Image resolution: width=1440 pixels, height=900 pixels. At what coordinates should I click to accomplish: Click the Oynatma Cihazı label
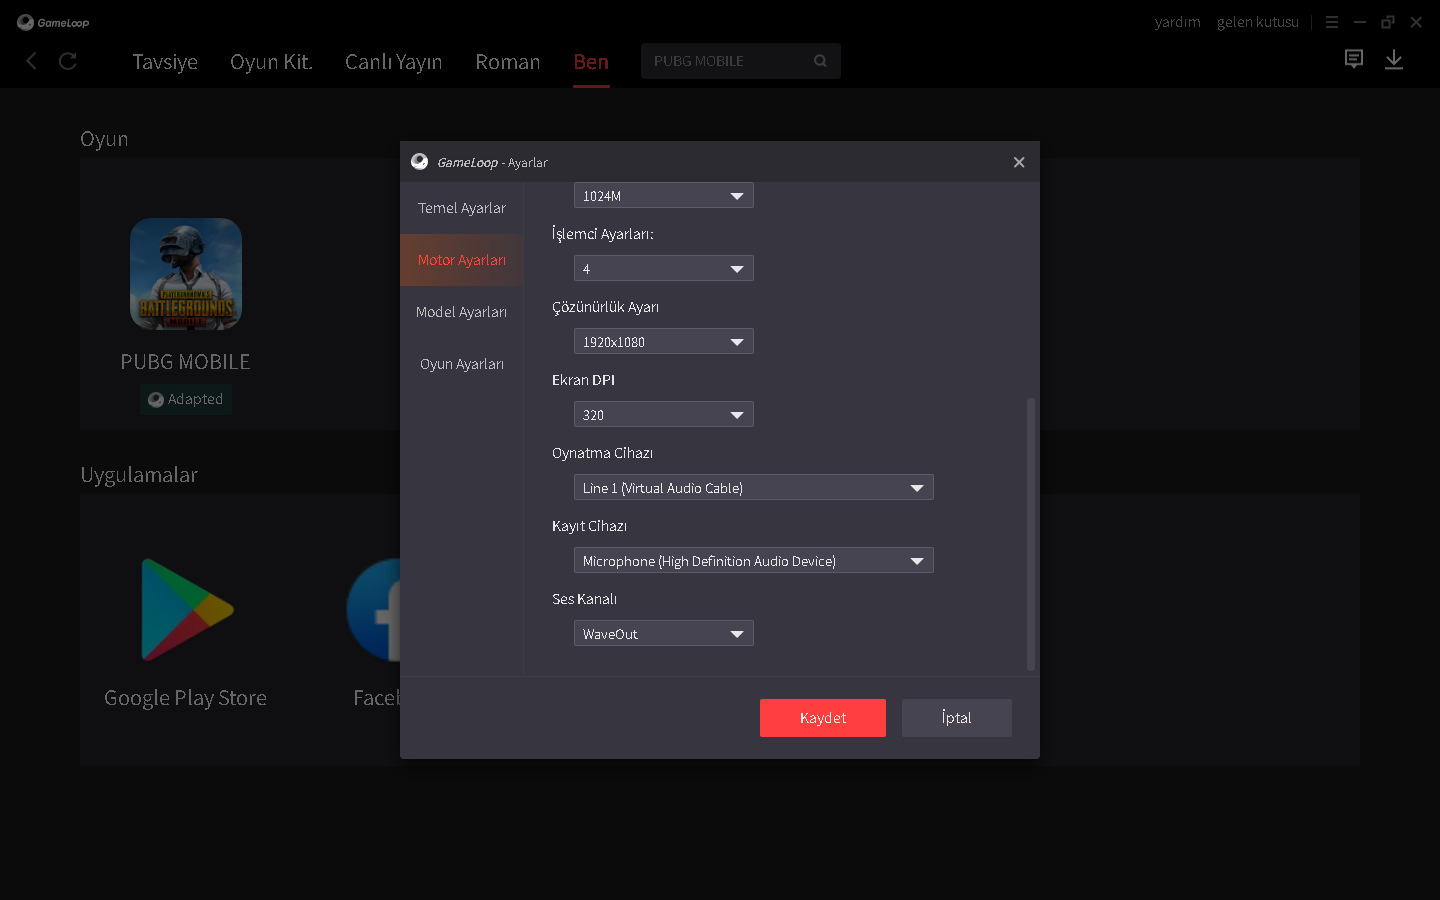coord(603,453)
